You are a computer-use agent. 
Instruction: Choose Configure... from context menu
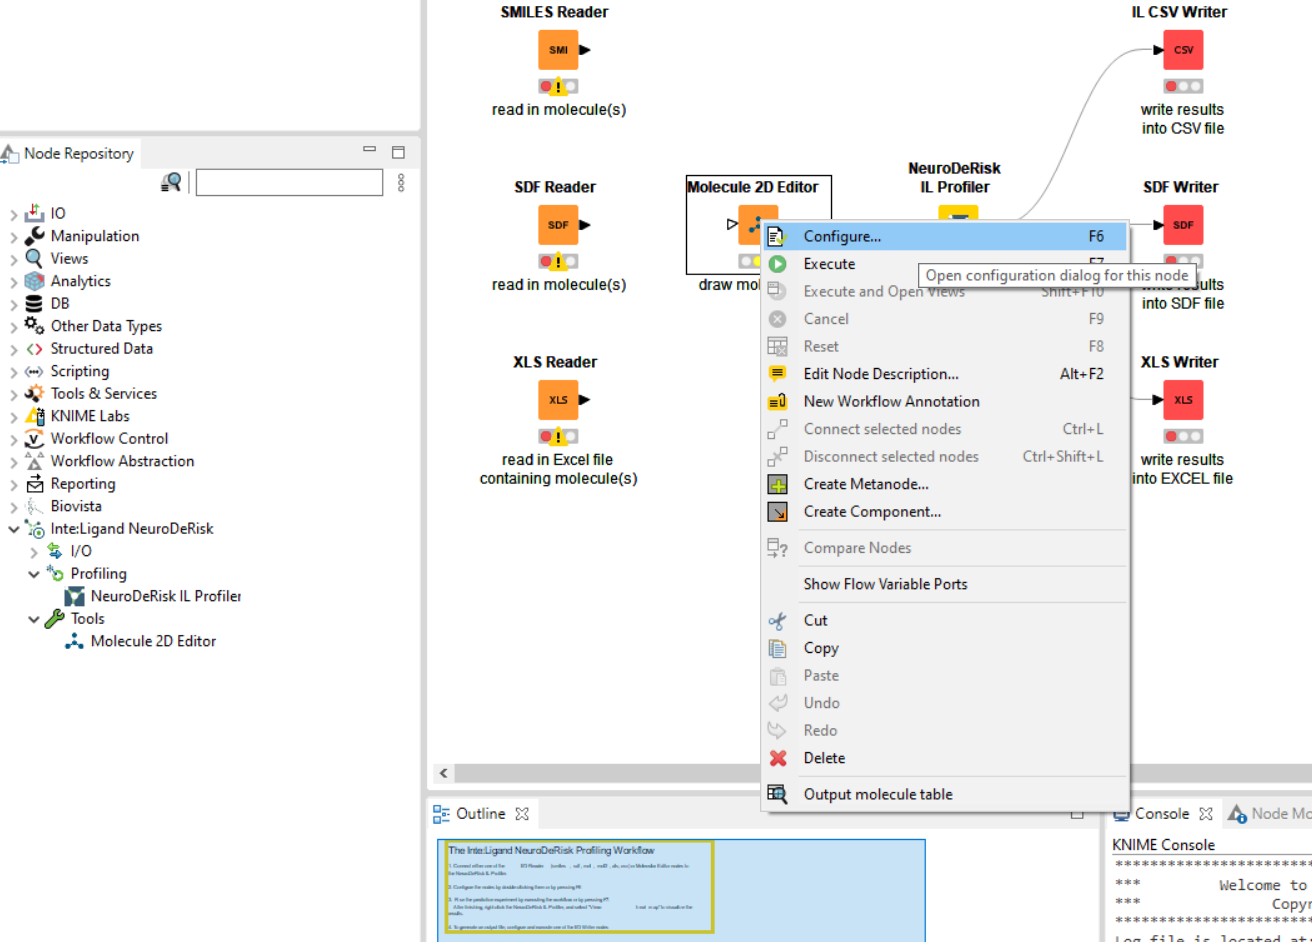pyautogui.click(x=945, y=237)
